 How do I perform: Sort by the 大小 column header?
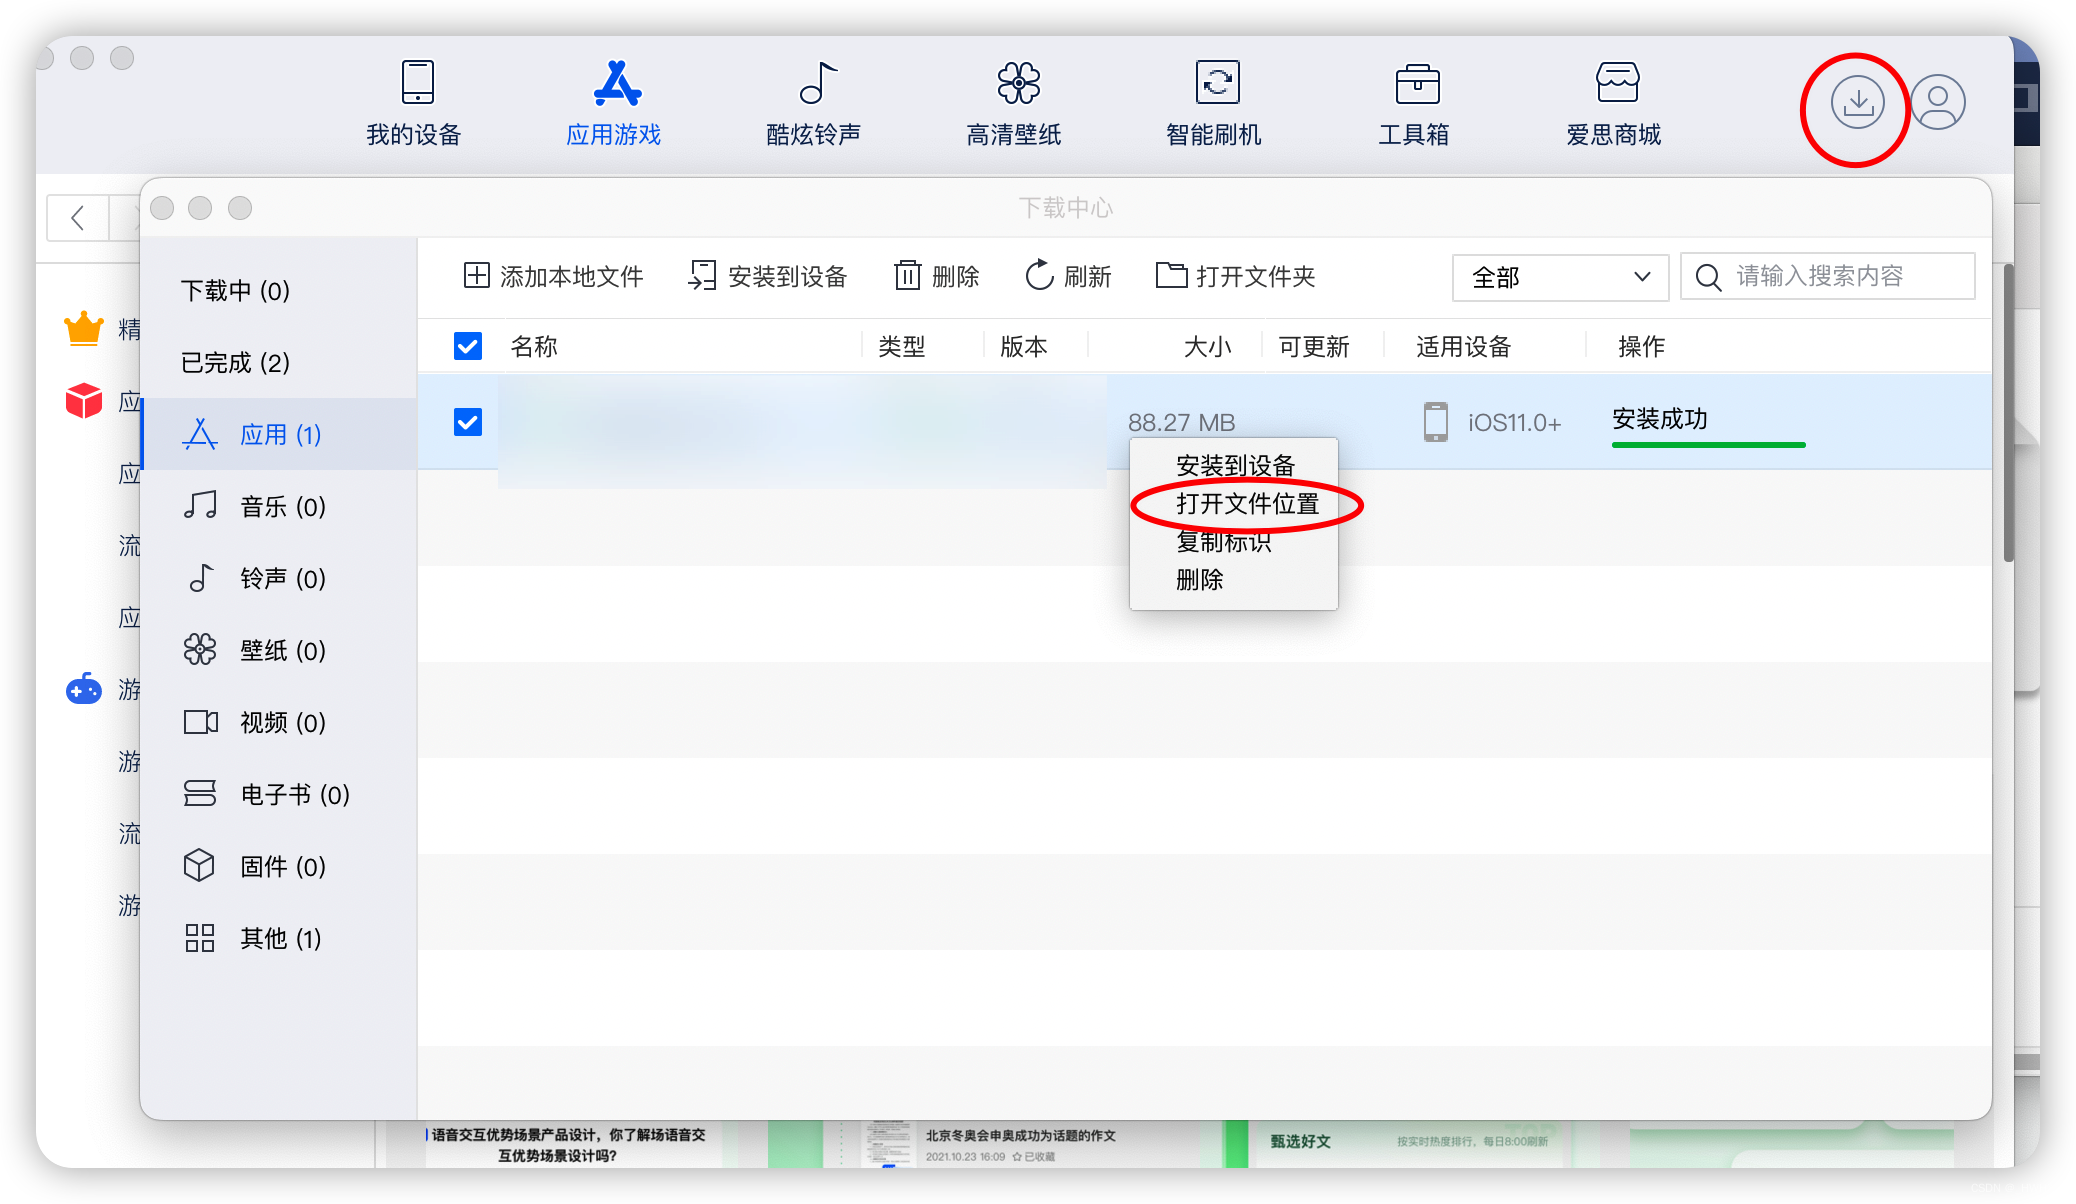tap(1207, 346)
